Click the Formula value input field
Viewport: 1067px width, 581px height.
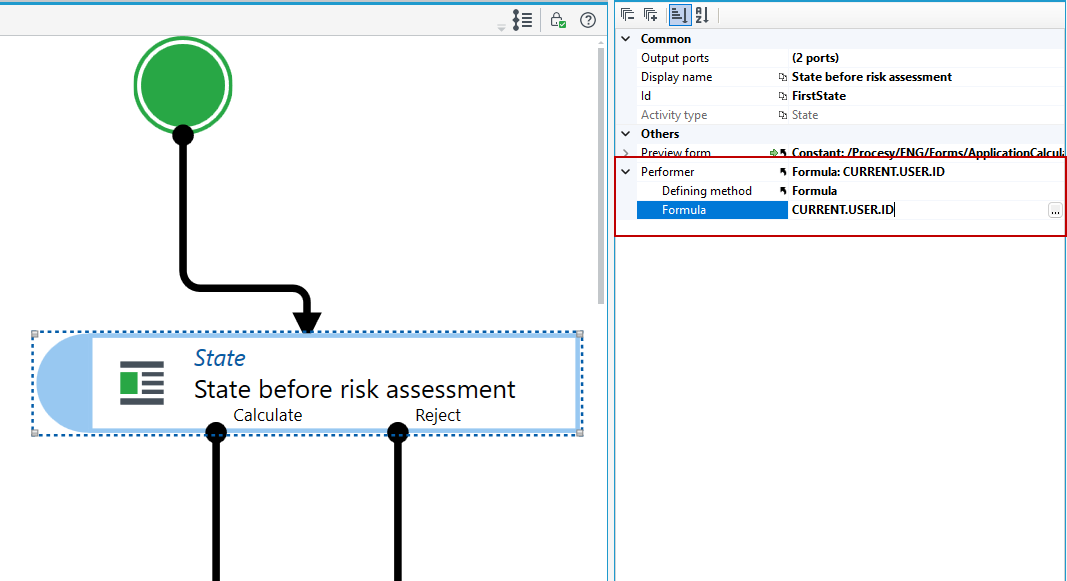(x=917, y=210)
